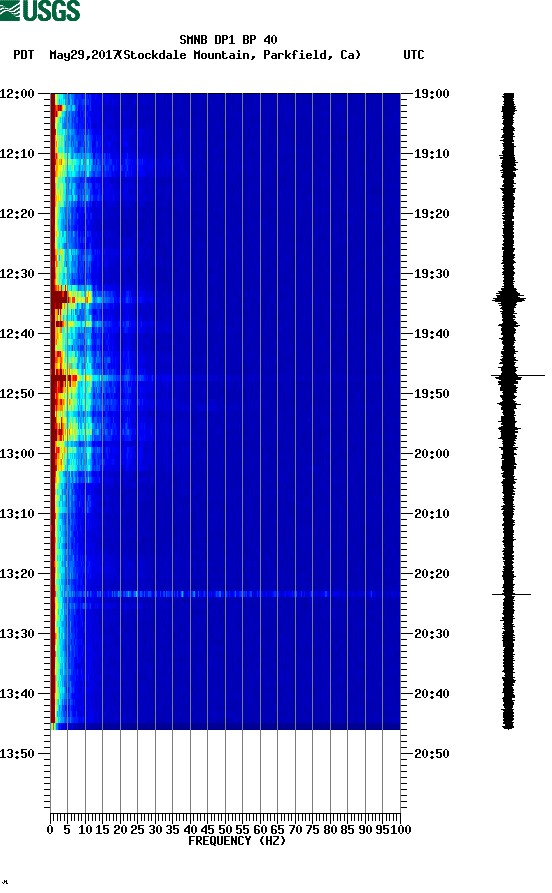552x893 pixels.
Task: Click the waveform event tick near 20:23 UTC
Action: tap(512, 595)
